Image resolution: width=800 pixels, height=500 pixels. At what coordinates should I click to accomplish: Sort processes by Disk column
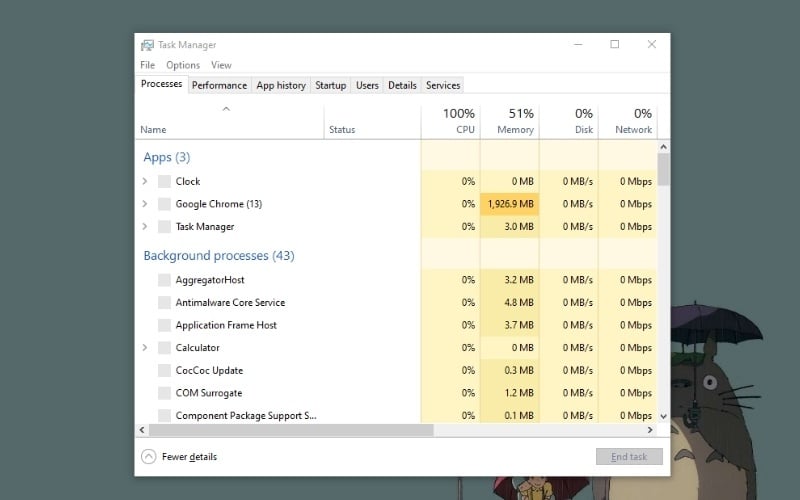(569, 122)
